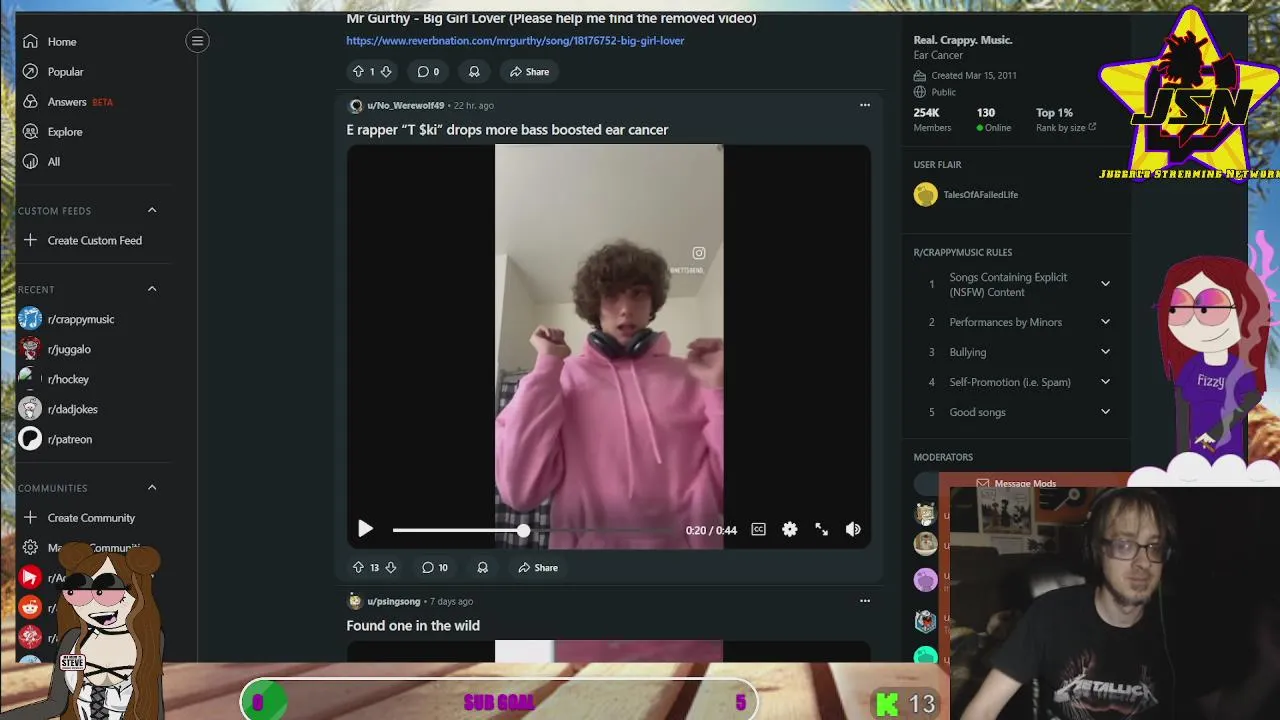The height and width of the screenshot is (720, 1280).
Task: Toggle closed captions on the video
Action: [758, 529]
